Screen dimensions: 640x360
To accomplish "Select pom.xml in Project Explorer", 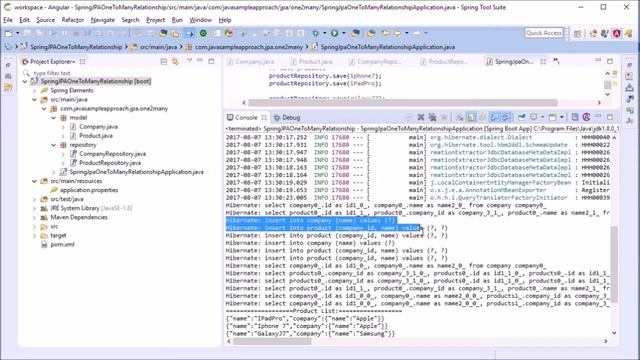I will click(x=62, y=244).
